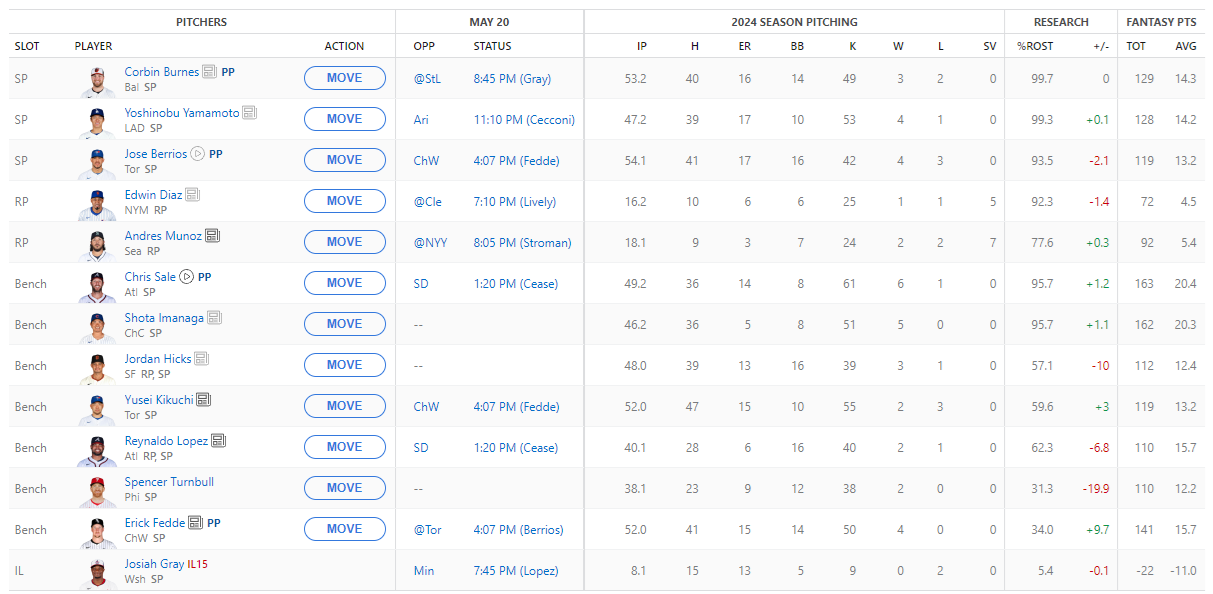Image resolution: width=1213 pixels, height=594 pixels.
Task: Click the MOVE button for Edwin Diaz
Action: pyautogui.click(x=344, y=201)
